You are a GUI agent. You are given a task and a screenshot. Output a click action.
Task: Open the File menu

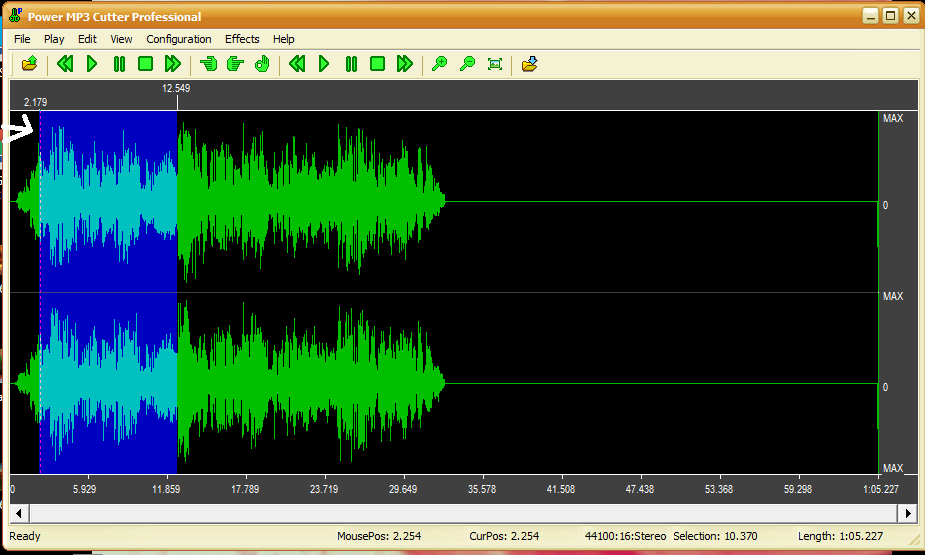22,39
